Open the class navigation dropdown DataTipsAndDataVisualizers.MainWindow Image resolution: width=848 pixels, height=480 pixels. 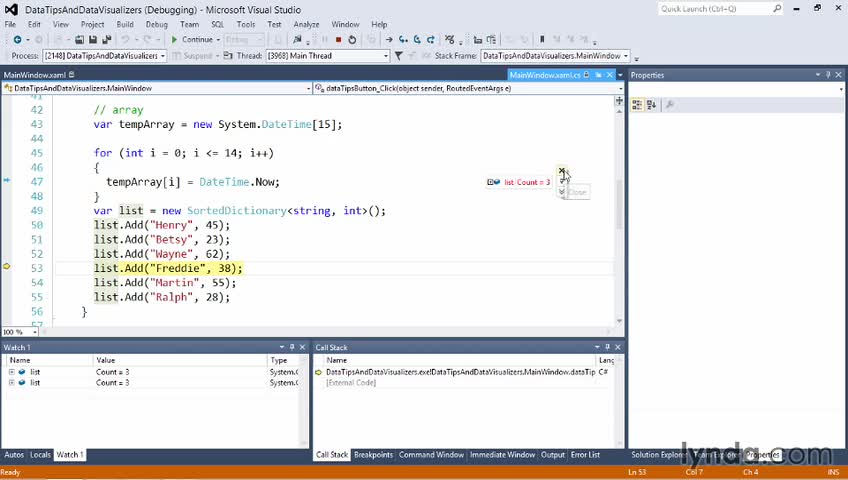pos(308,88)
